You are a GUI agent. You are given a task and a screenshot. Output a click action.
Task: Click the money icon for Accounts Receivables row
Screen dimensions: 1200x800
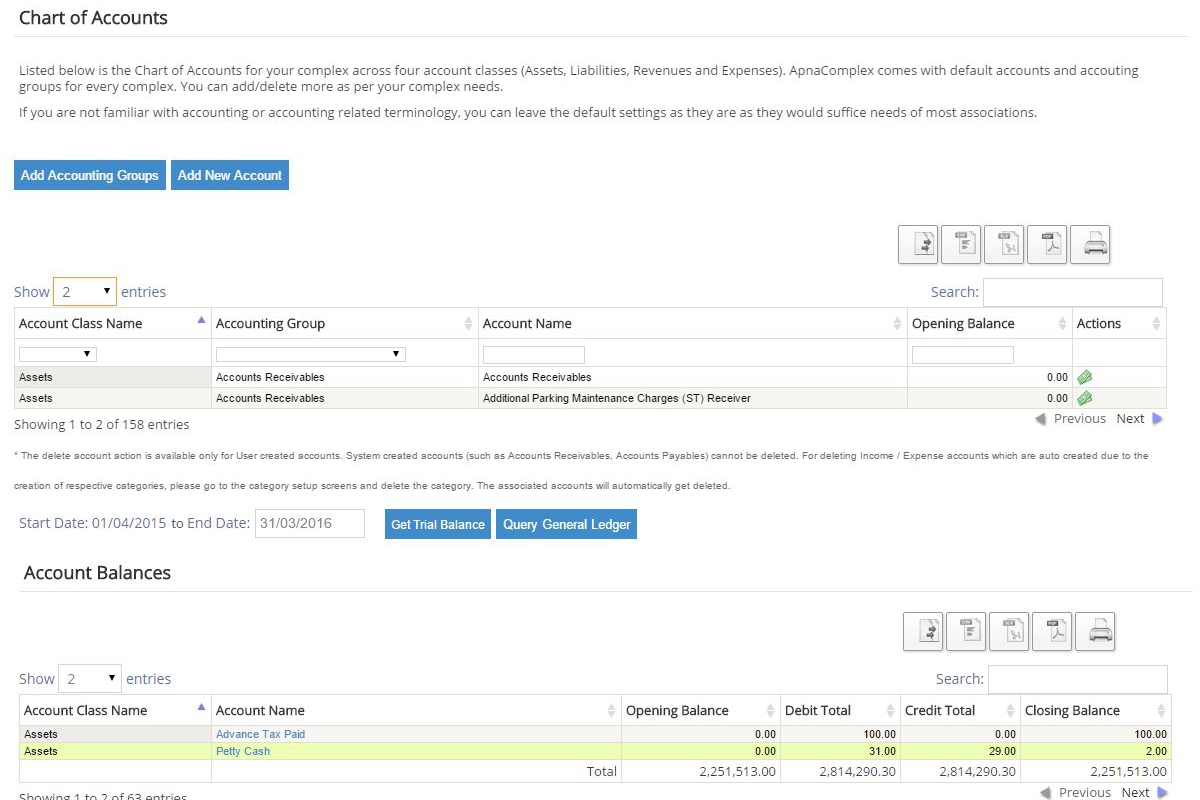(1084, 377)
